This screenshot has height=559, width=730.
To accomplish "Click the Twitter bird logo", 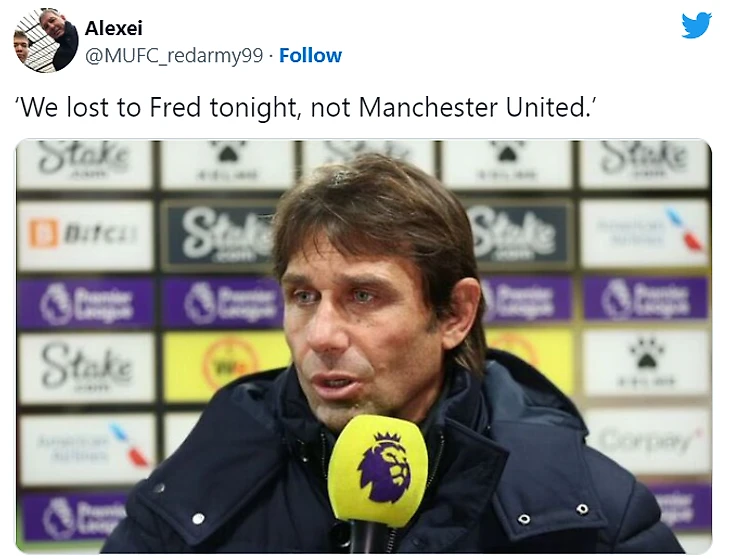I will click(696, 26).
